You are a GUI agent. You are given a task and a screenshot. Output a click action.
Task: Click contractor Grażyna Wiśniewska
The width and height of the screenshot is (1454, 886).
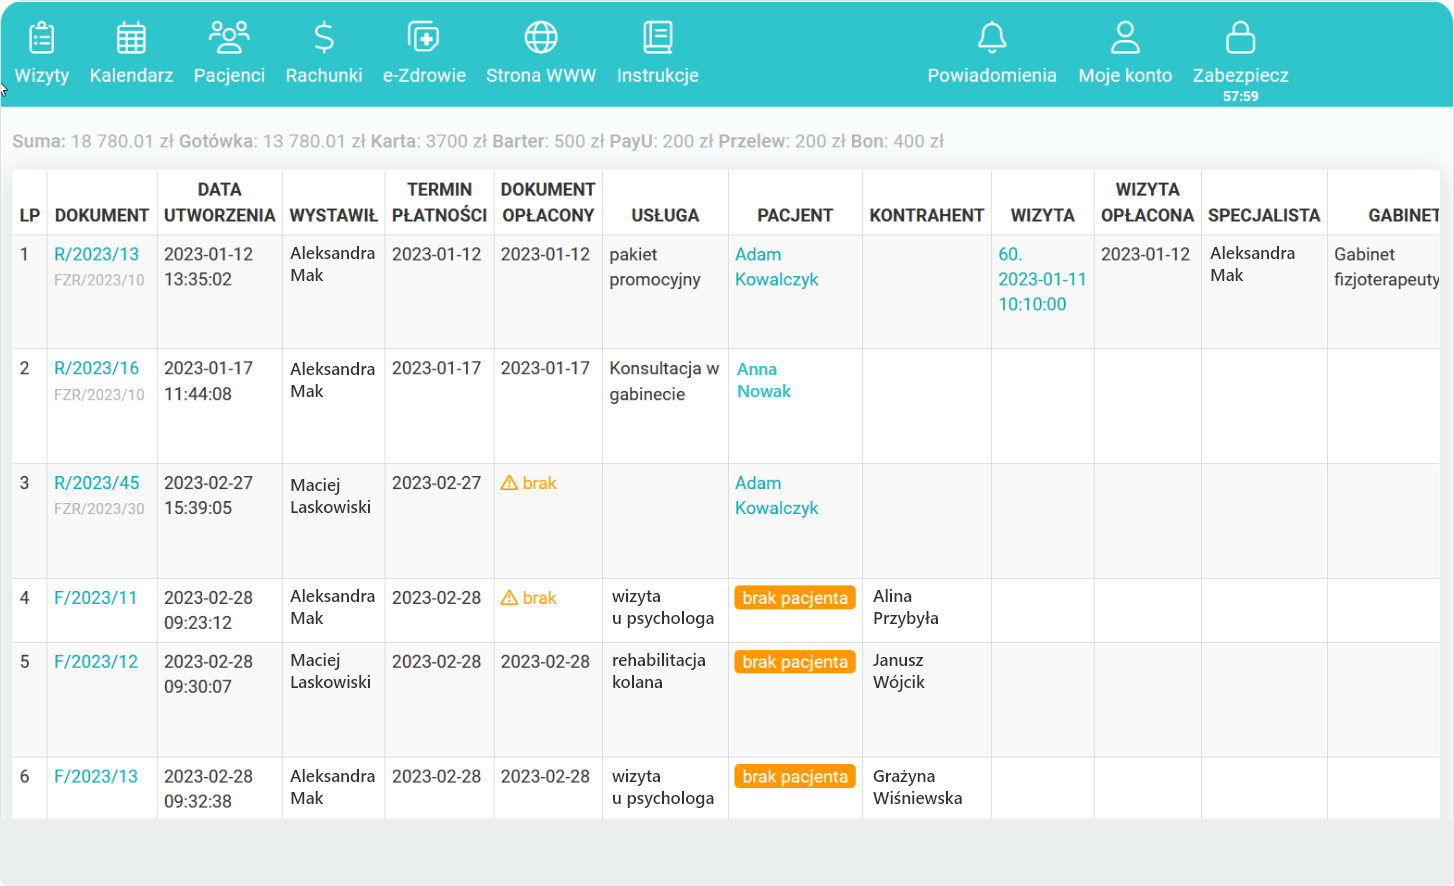point(918,787)
